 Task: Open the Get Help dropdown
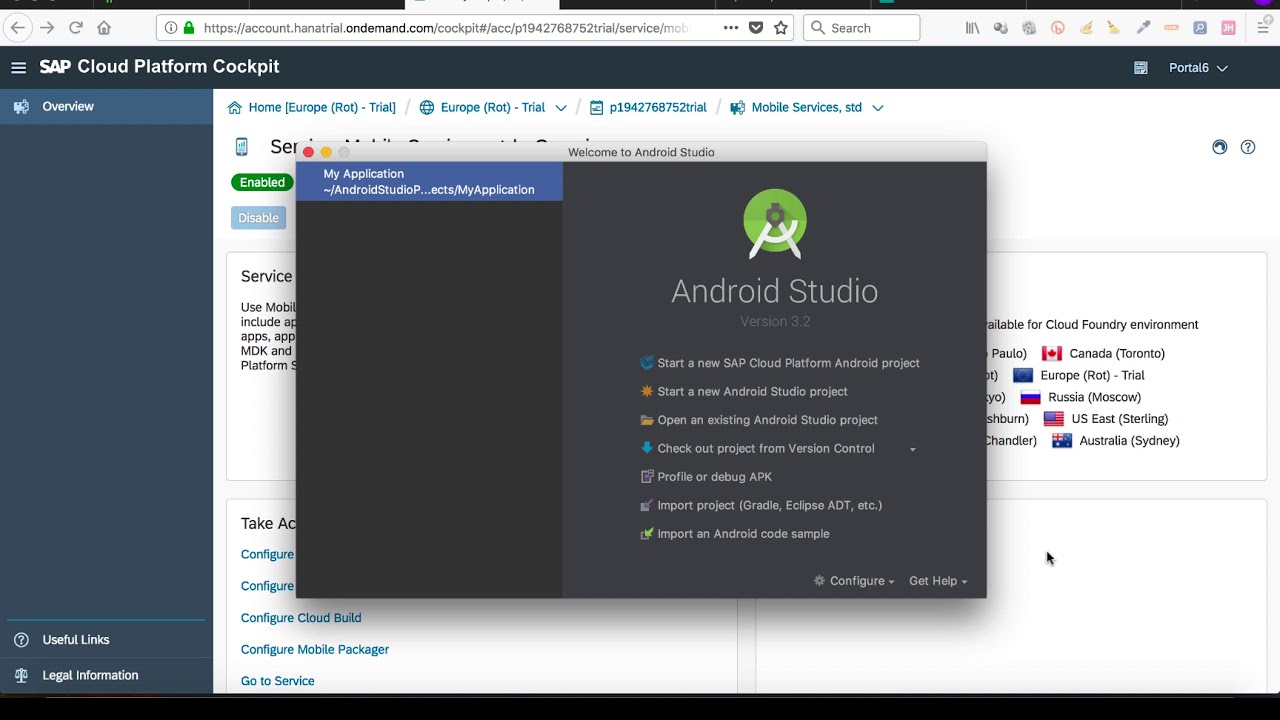pos(937,581)
